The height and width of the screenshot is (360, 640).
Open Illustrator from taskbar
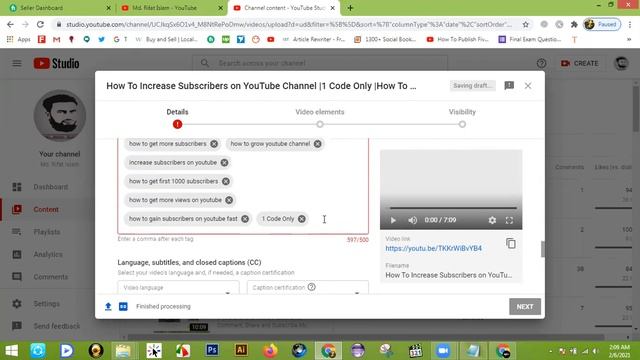pos(241,351)
